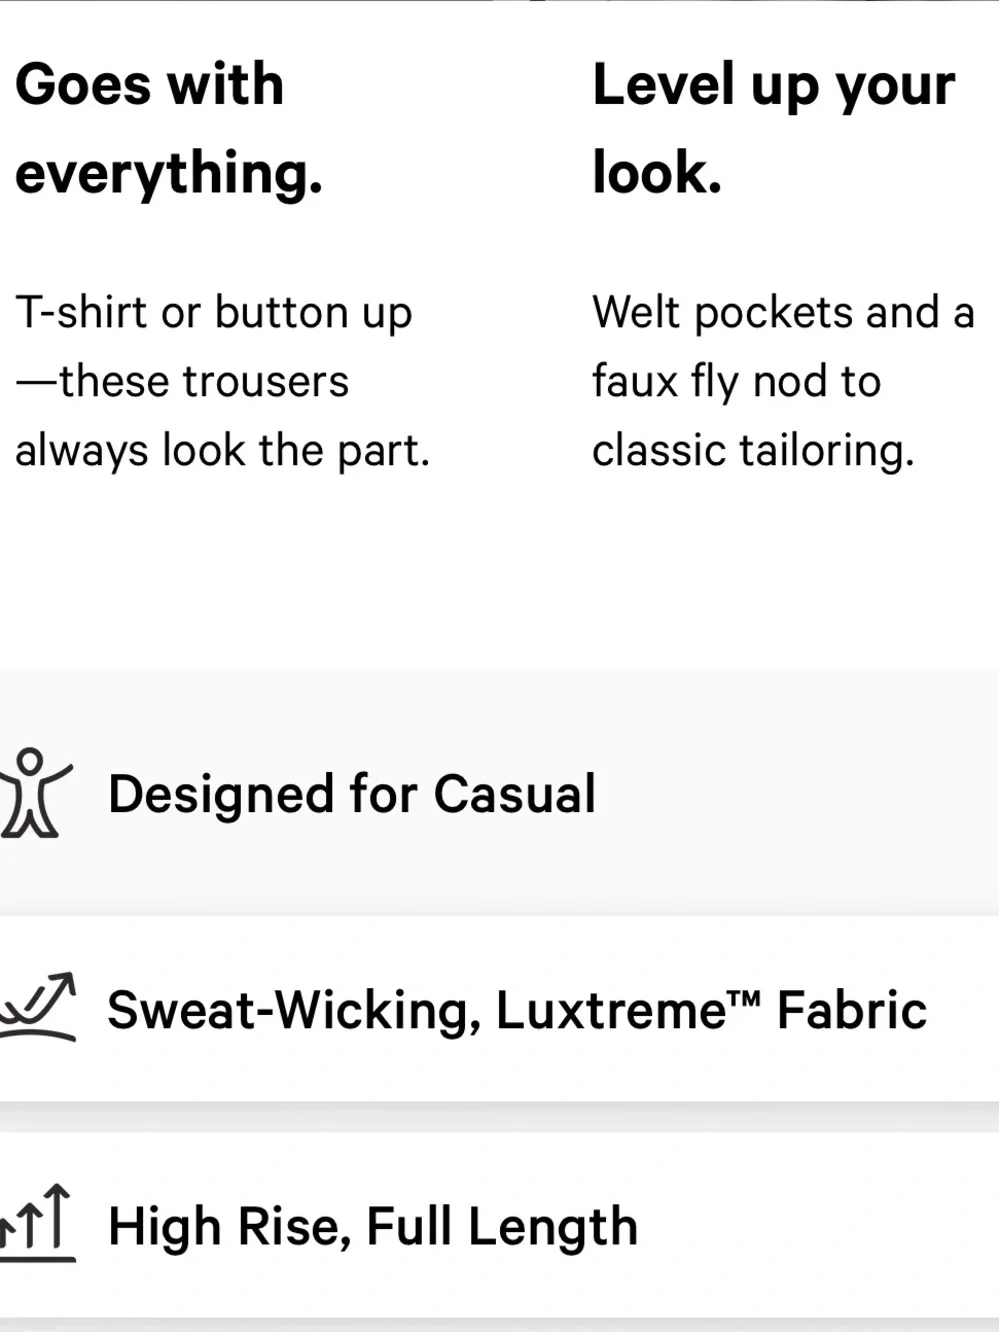Select the 'Goes with everything.' heading
The width and height of the screenshot is (999, 1333).
tap(169, 128)
